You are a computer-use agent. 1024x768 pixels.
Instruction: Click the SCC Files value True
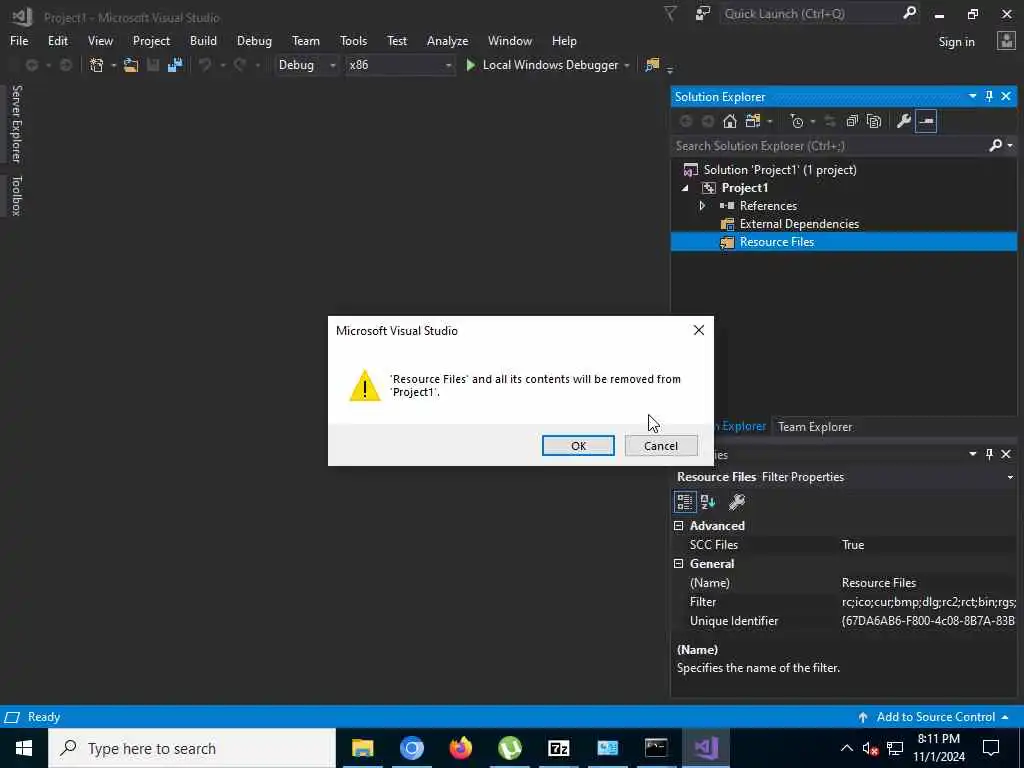coord(853,545)
